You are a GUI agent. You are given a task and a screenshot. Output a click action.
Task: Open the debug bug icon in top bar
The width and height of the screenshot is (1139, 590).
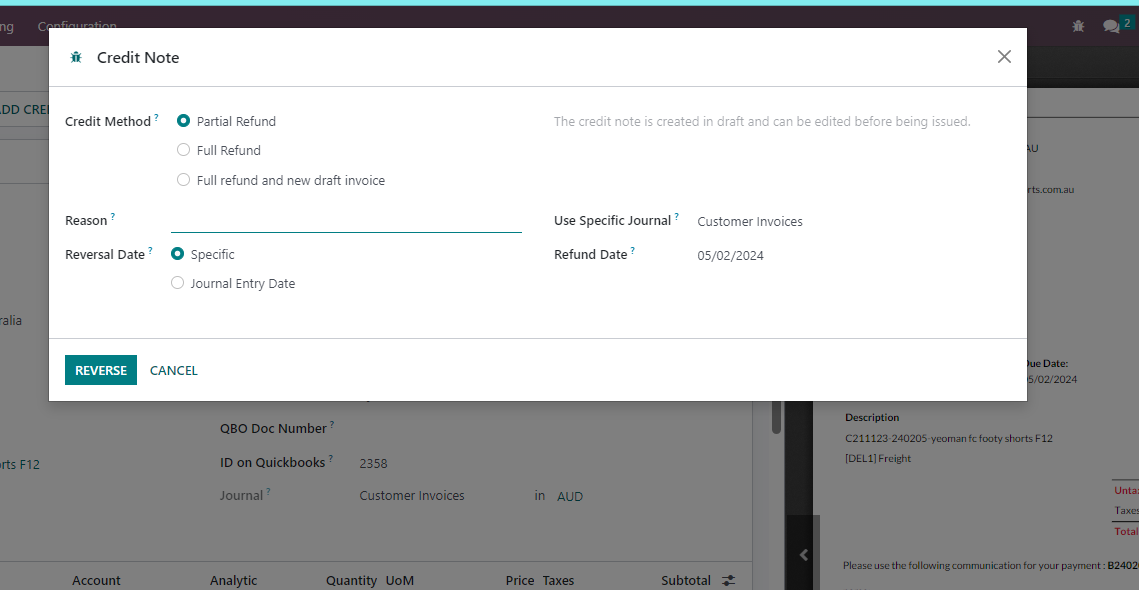[x=1078, y=26]
